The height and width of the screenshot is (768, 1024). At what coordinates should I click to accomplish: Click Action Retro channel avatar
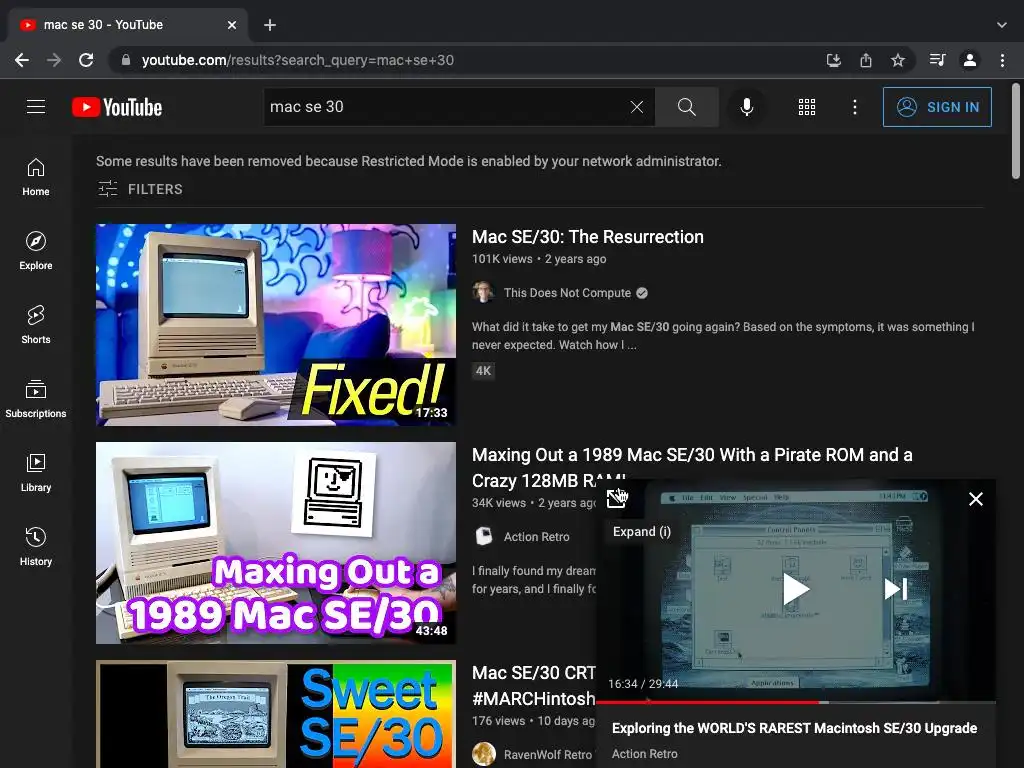483,536
